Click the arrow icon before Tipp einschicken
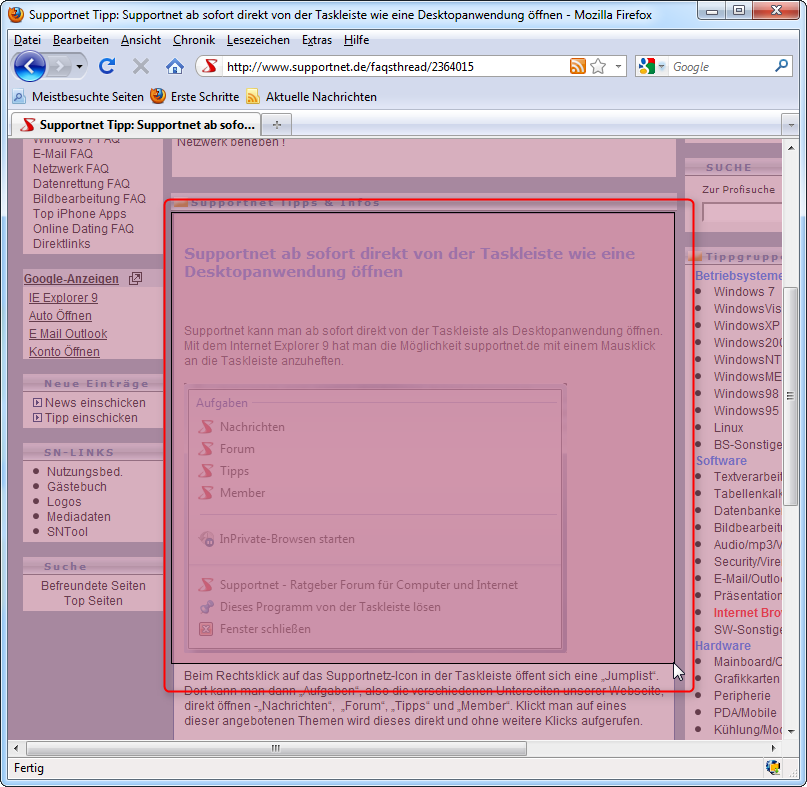 (x=38, y=417)
